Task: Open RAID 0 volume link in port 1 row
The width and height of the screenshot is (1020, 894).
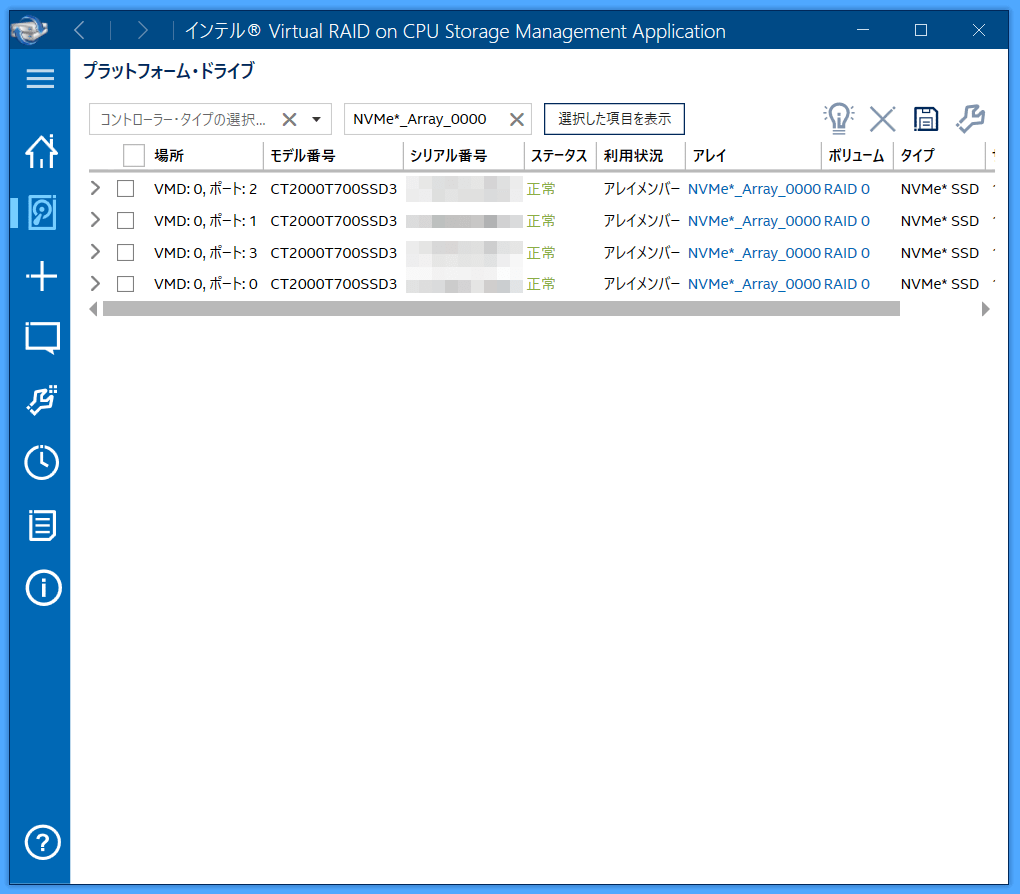Action: 846,221
